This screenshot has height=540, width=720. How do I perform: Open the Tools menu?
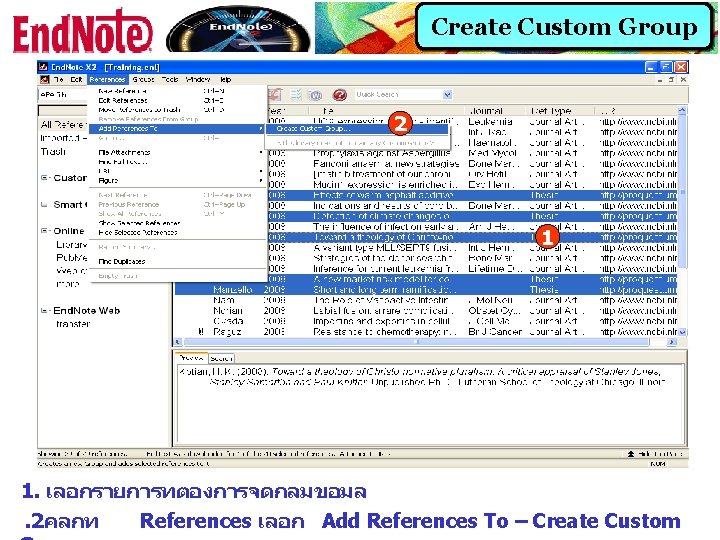(x=170, y=79)
